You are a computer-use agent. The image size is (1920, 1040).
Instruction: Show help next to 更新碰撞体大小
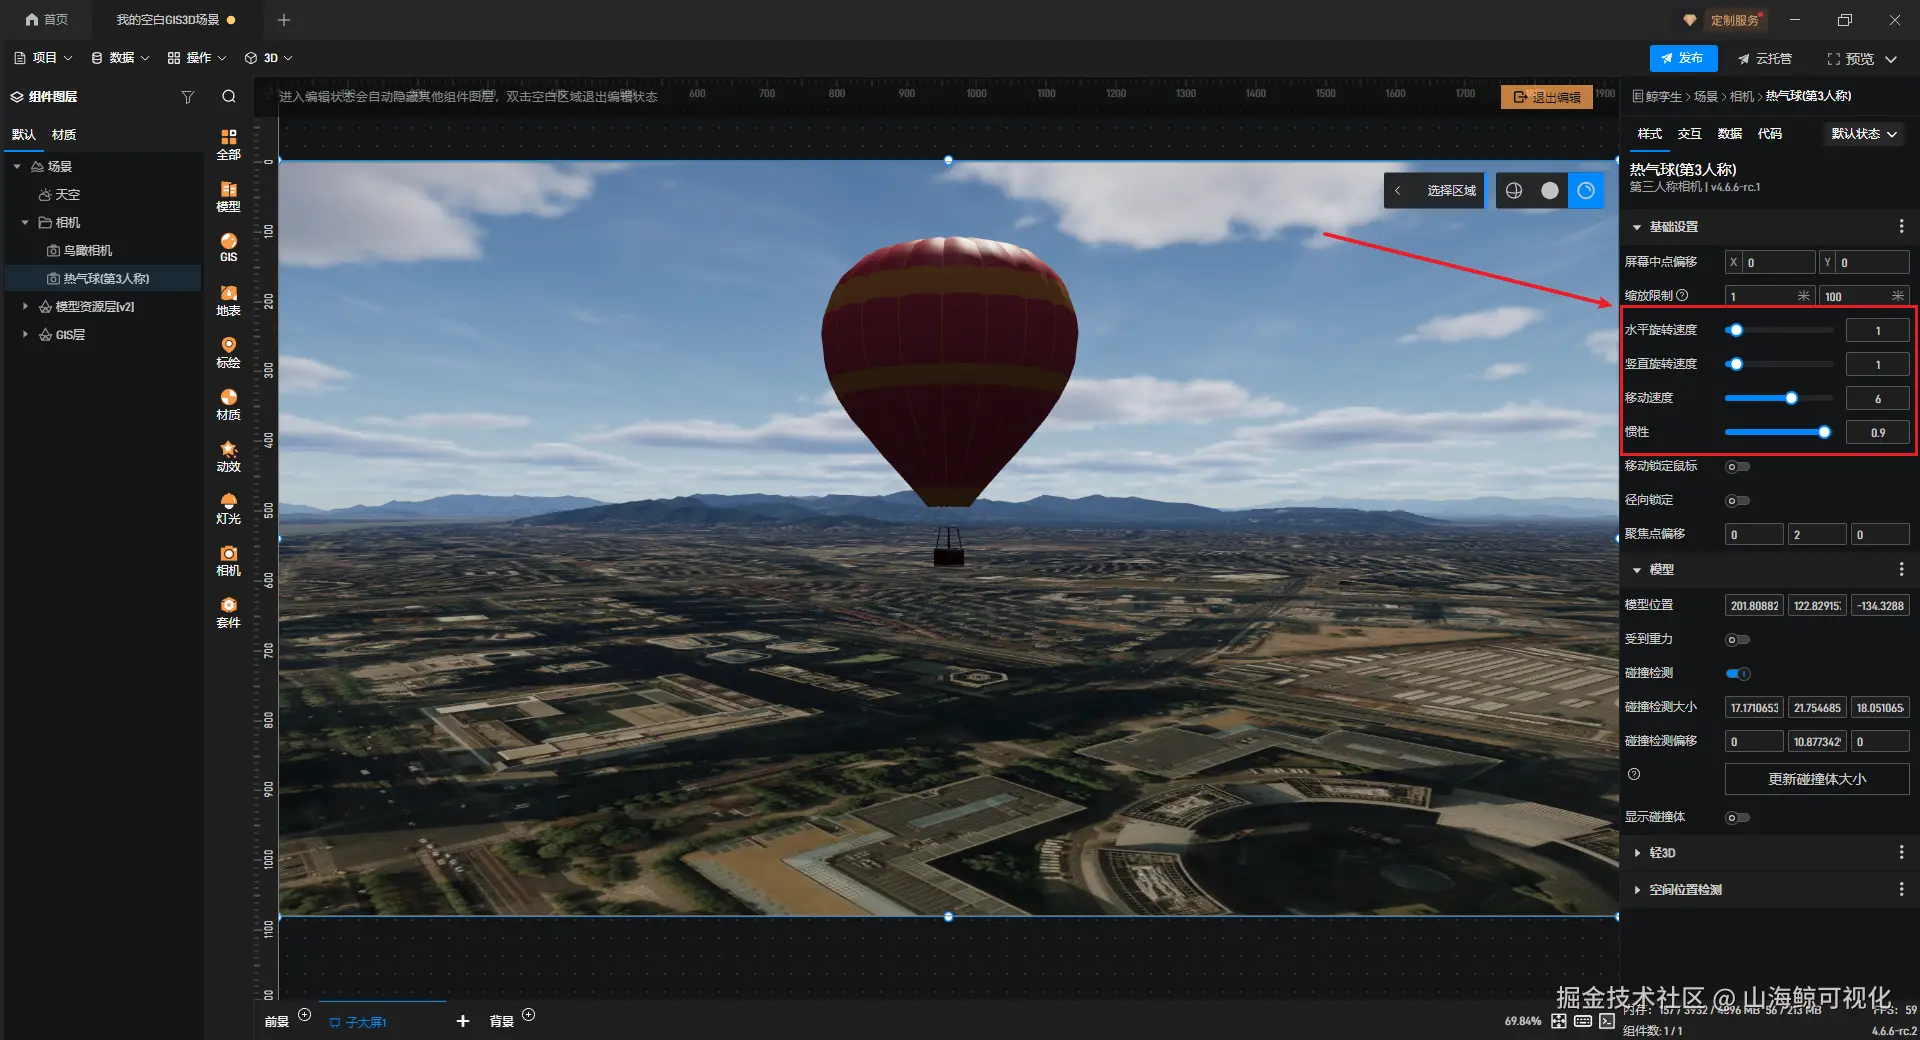(x=1634, y=774)
